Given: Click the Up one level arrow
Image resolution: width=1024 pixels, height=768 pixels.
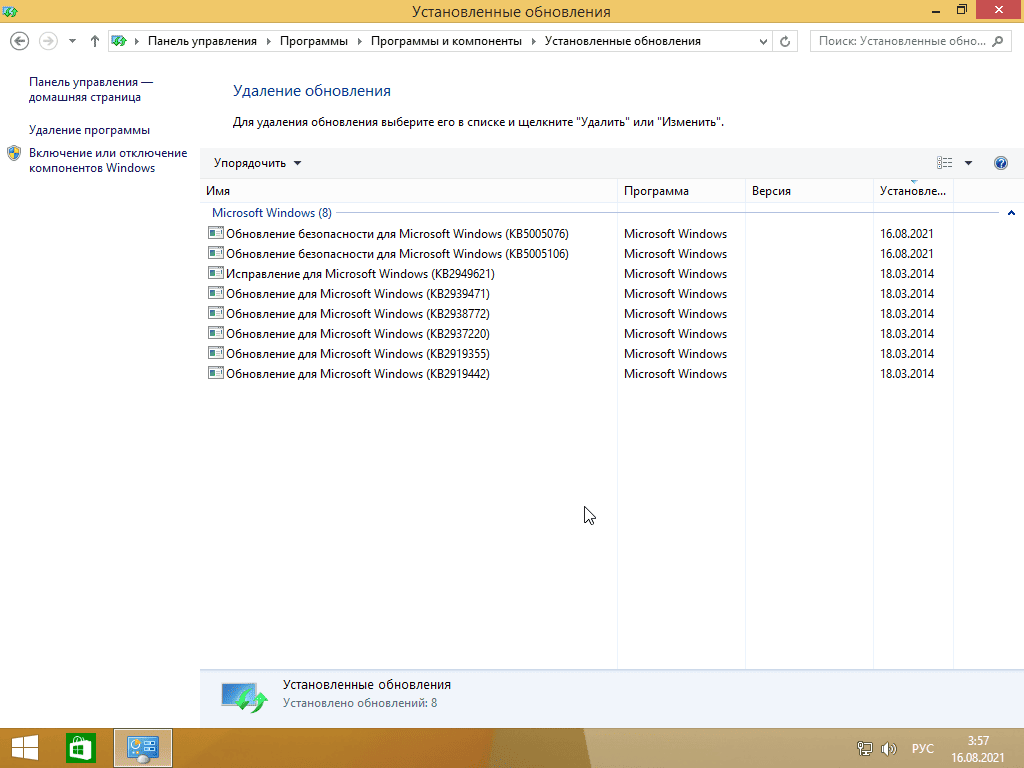Looking at the screenshot, I should pyautogui.click(x=95, y=41).
